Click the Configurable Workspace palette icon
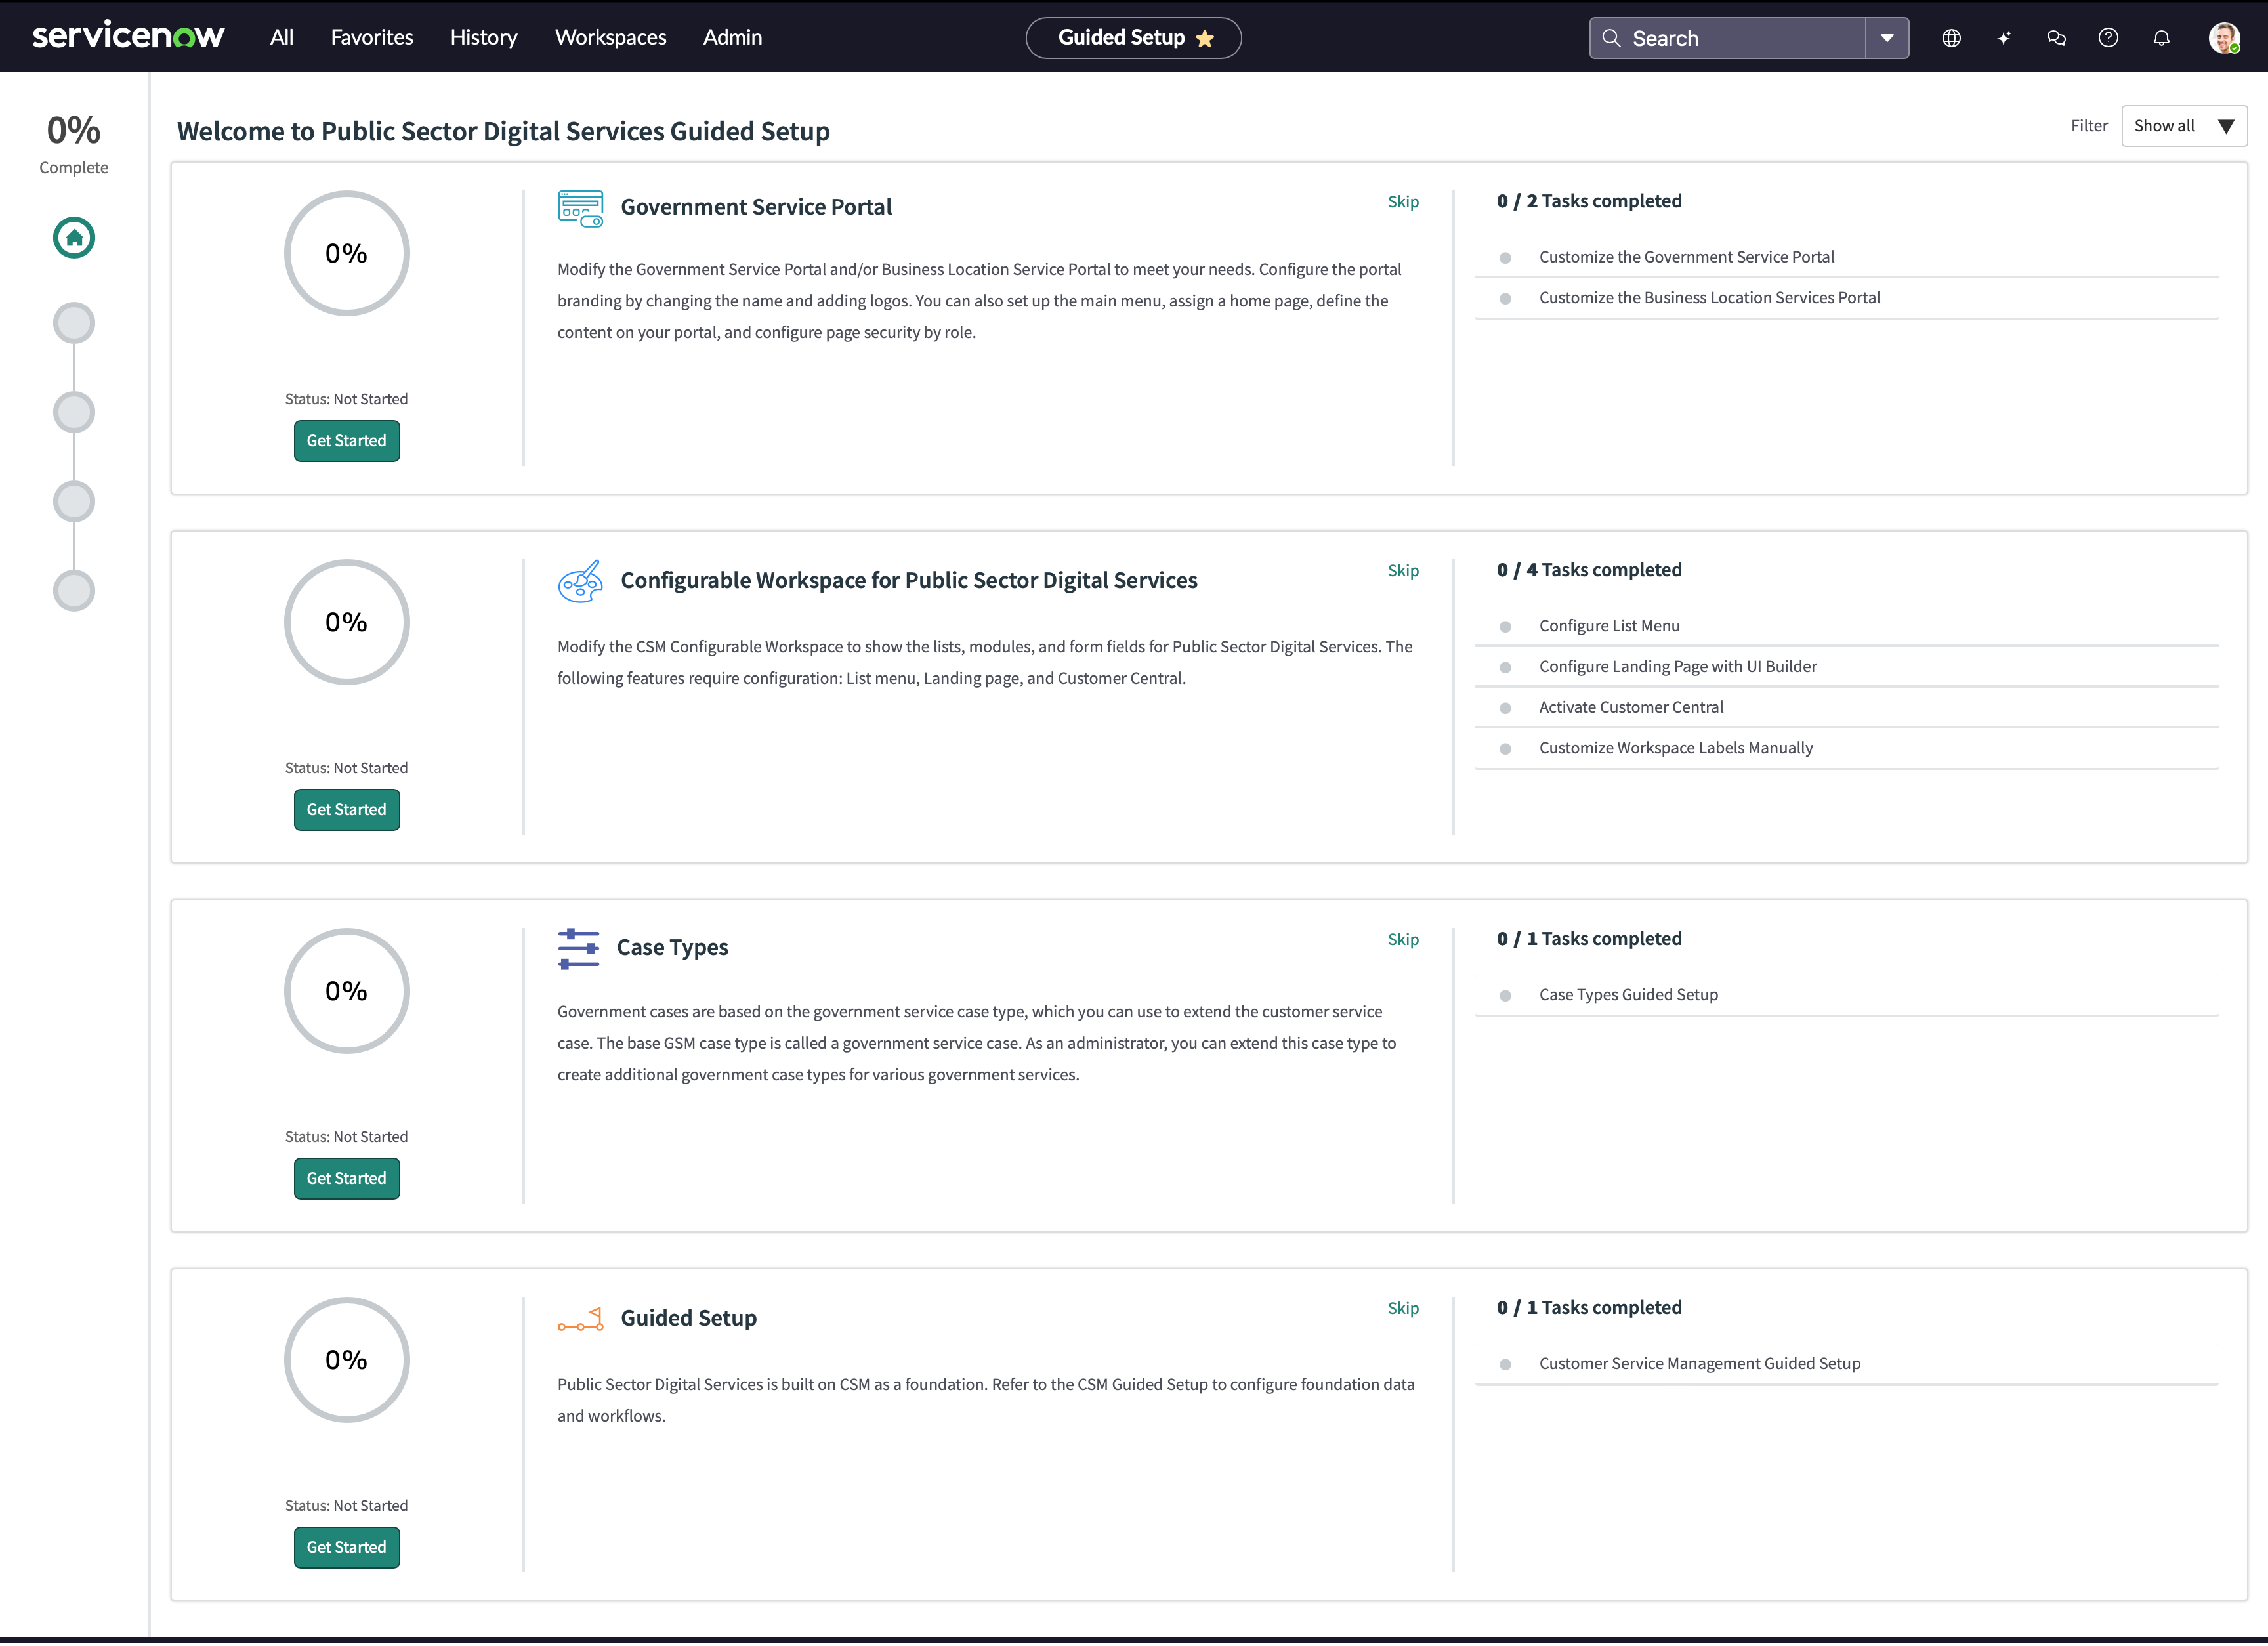This screenshot has height=1646, width=2268. [580, 581]
